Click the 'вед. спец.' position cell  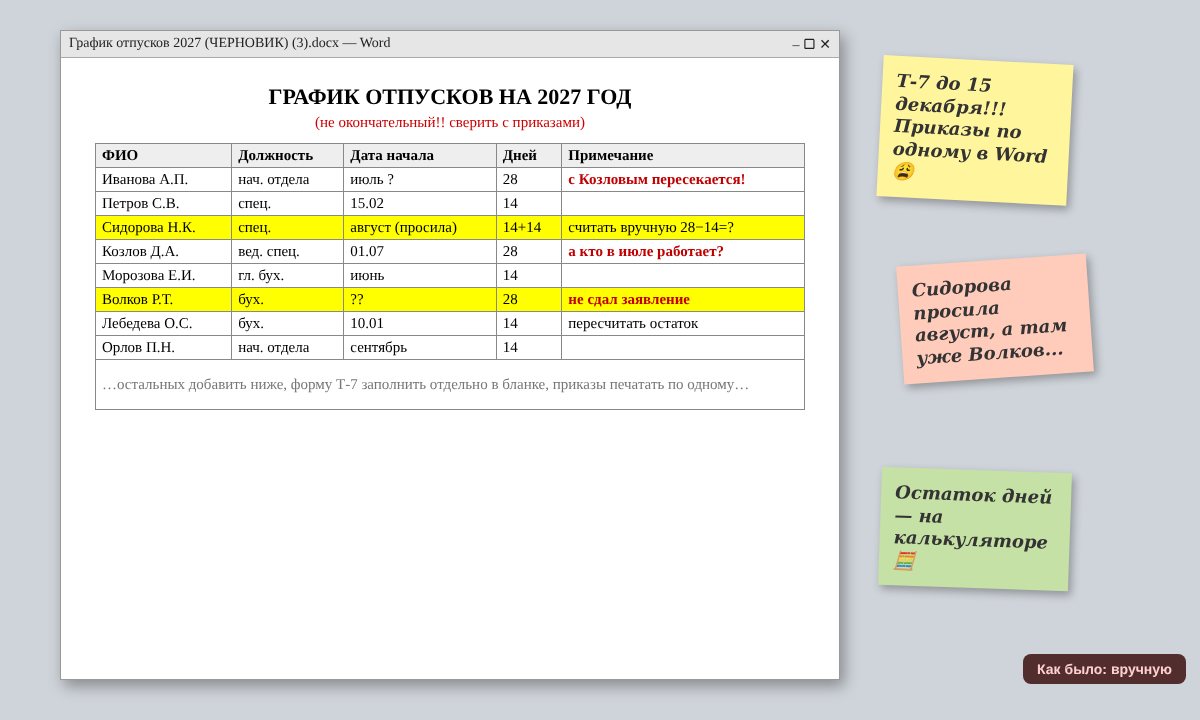click(288, 252)
